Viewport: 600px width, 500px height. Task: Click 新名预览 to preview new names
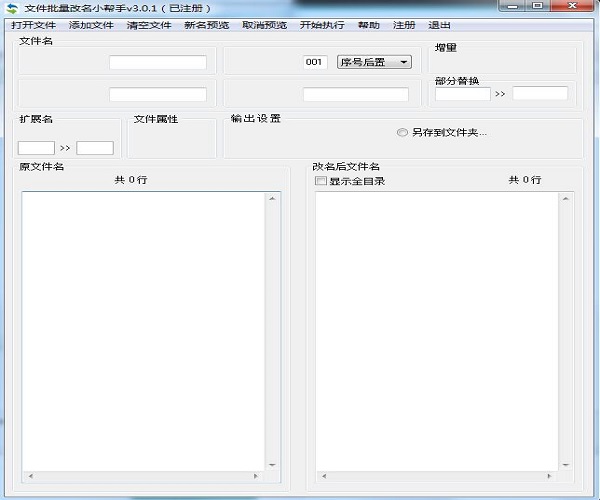206,25
